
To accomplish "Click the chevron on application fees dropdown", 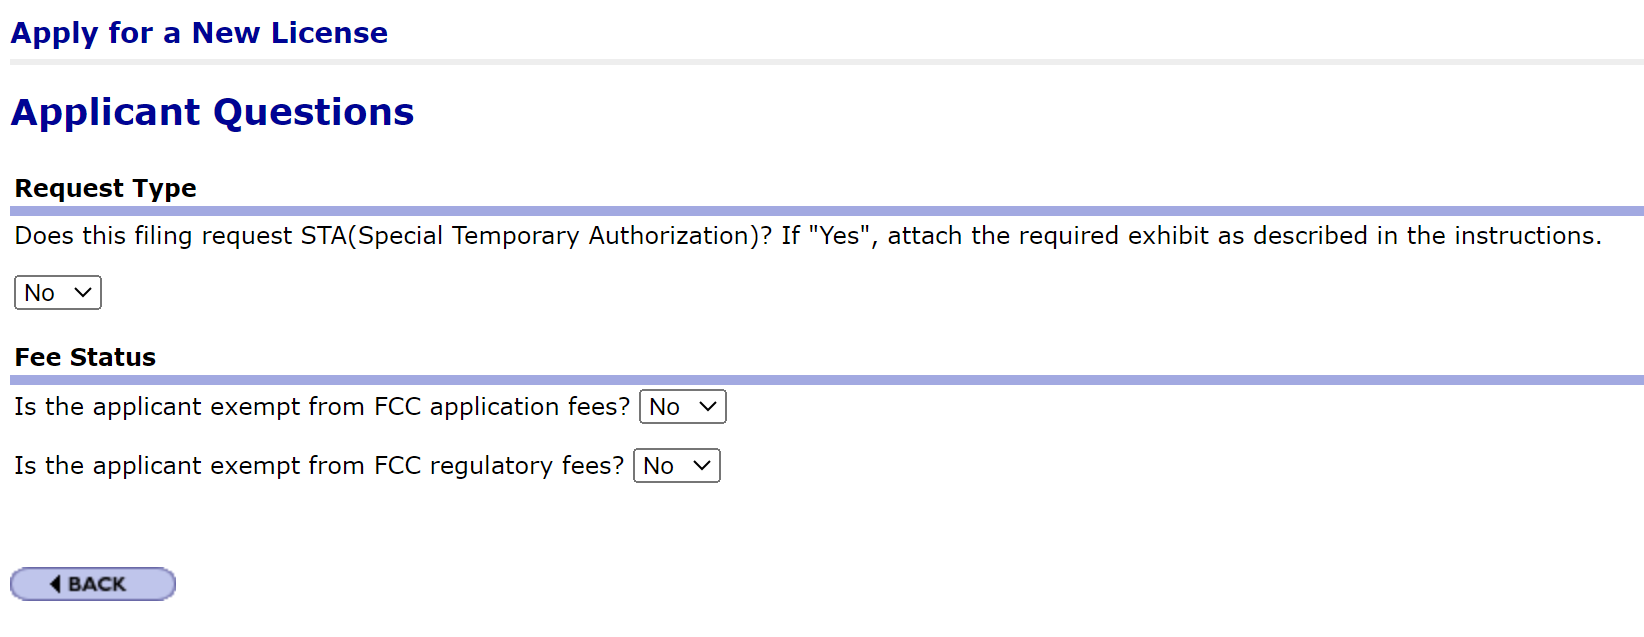I will tap(708, 407).
